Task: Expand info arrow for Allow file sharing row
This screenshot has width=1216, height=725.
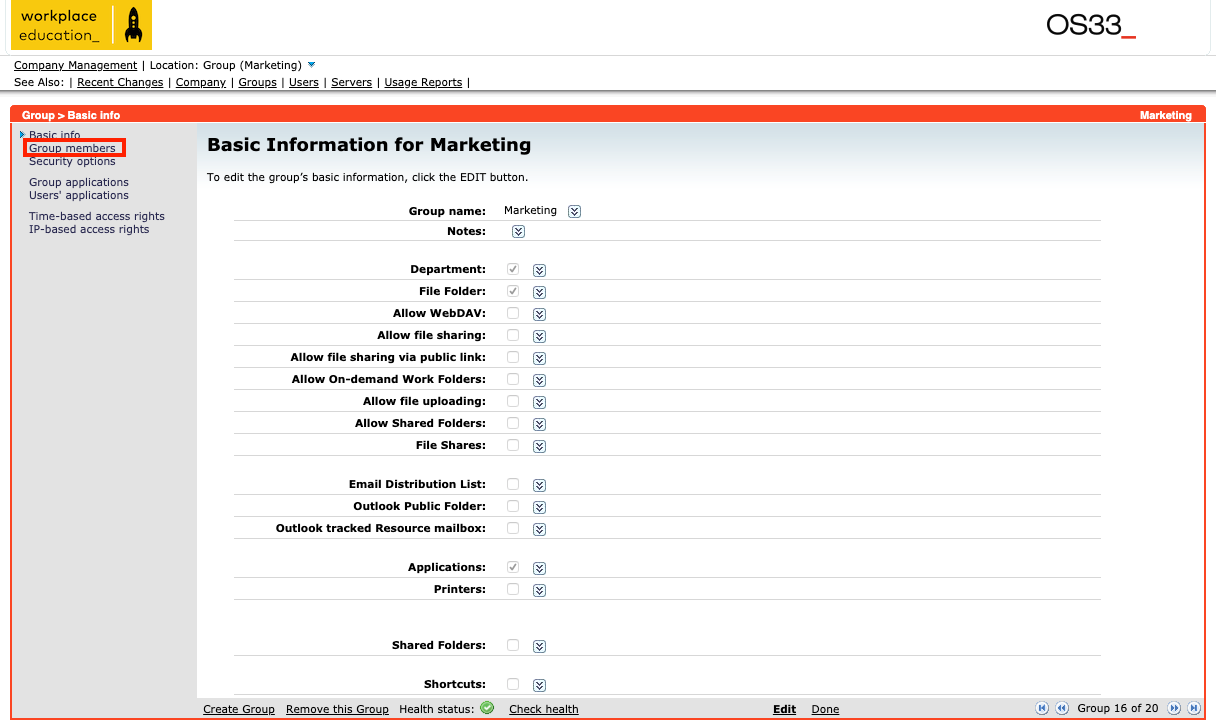Action: tap(539, 336)
